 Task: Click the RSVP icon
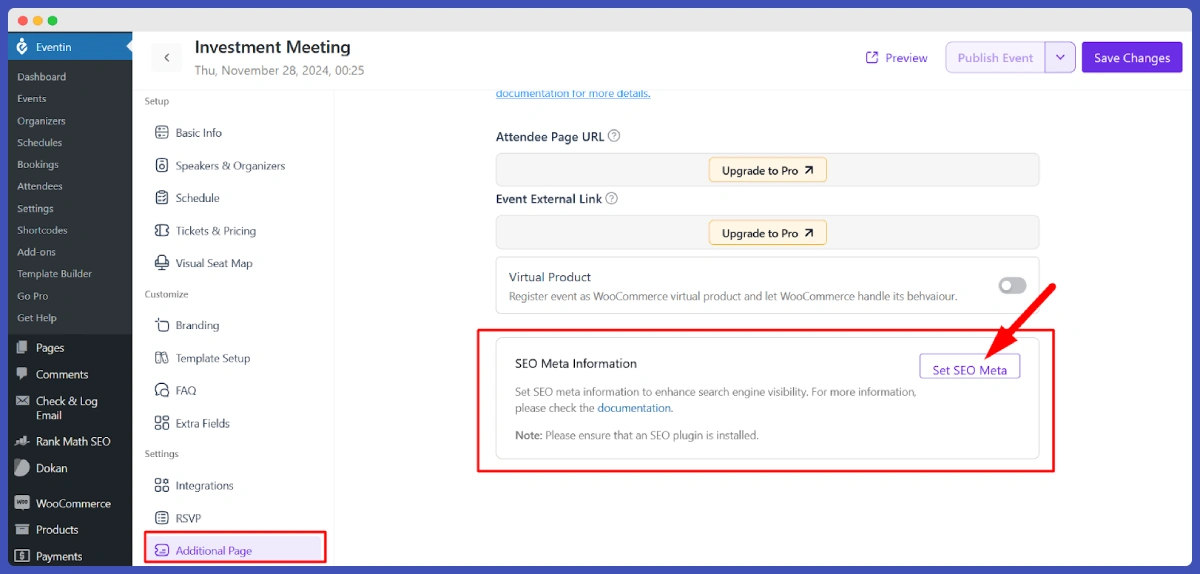(x=161, y=518)
